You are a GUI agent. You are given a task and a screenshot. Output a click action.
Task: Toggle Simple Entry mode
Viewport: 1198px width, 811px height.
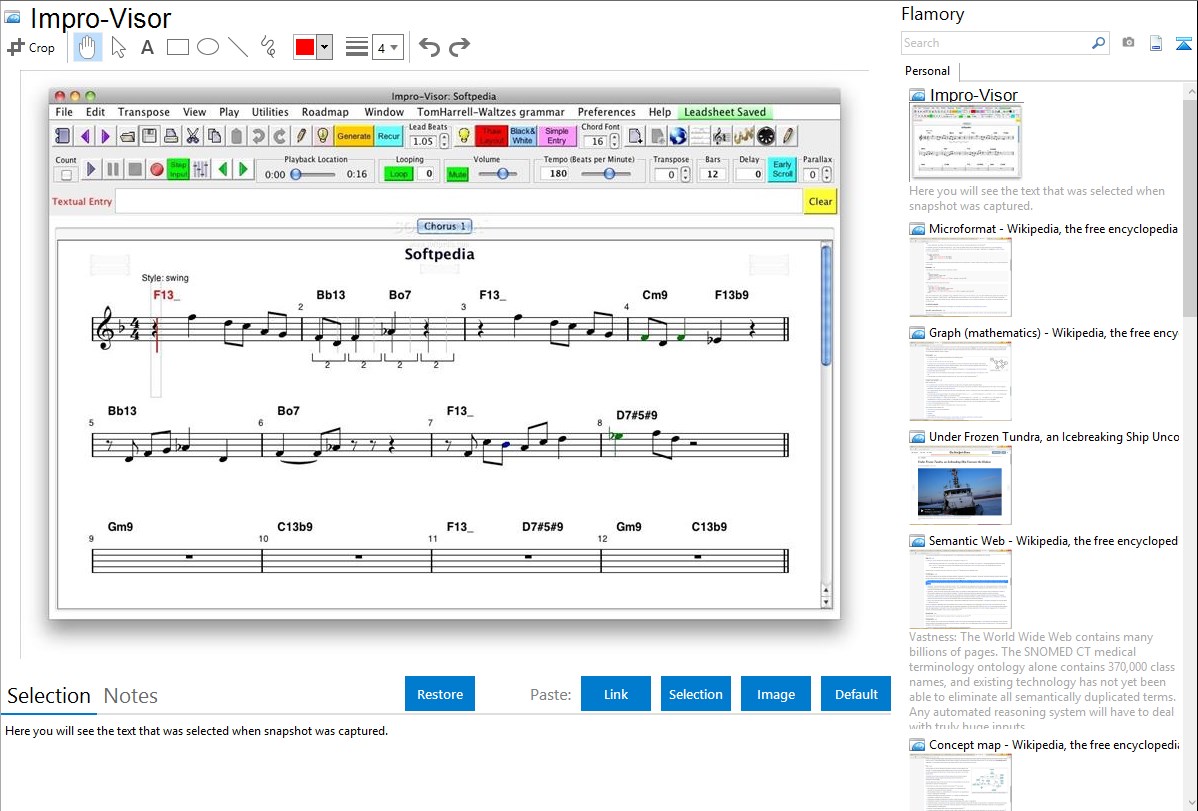[557, 136]
